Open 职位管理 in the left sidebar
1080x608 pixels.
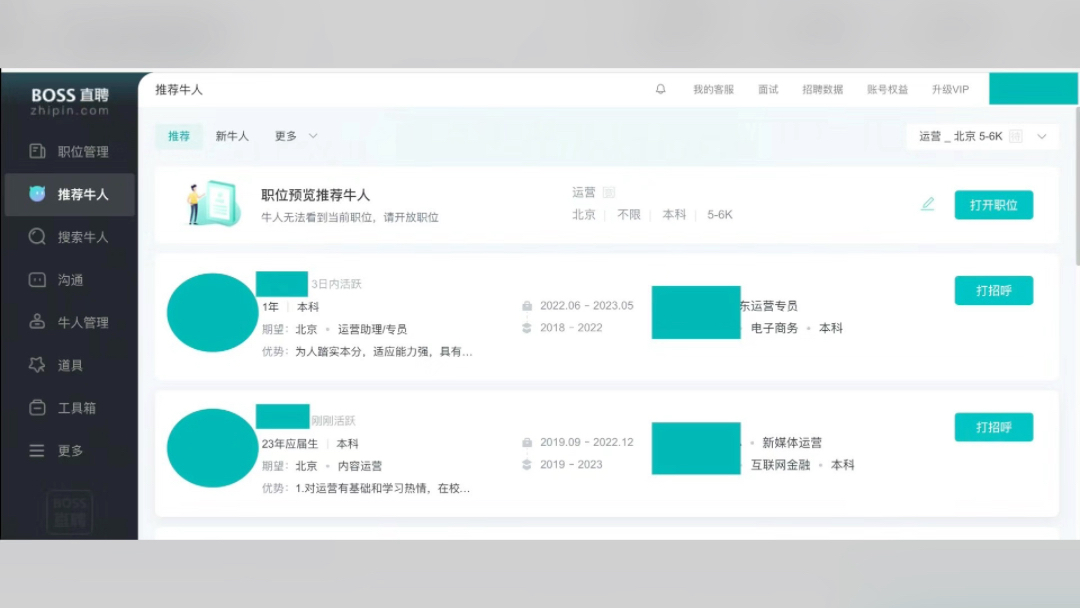(x=69, y=151)
